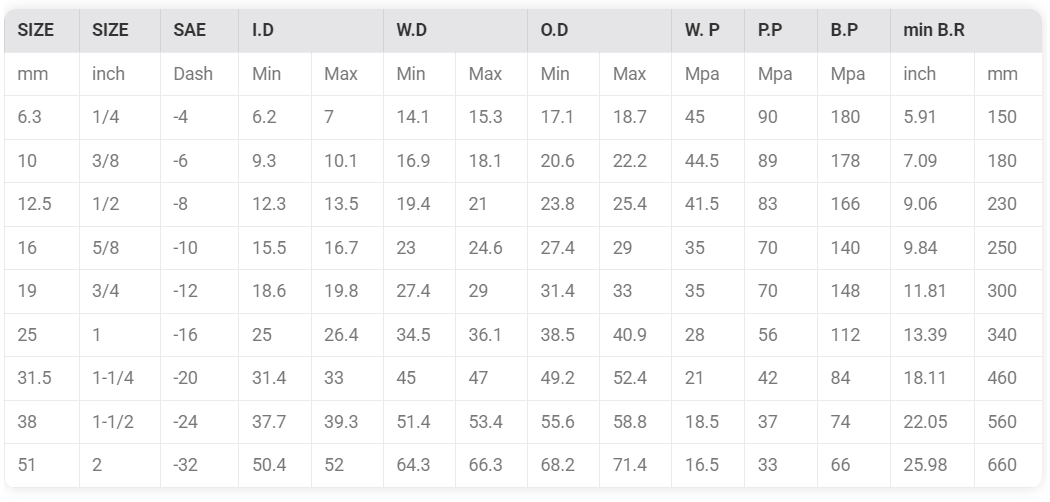Select the -32 SAE dash cell
Viewport: 1050px width, 502px height.
200,465
